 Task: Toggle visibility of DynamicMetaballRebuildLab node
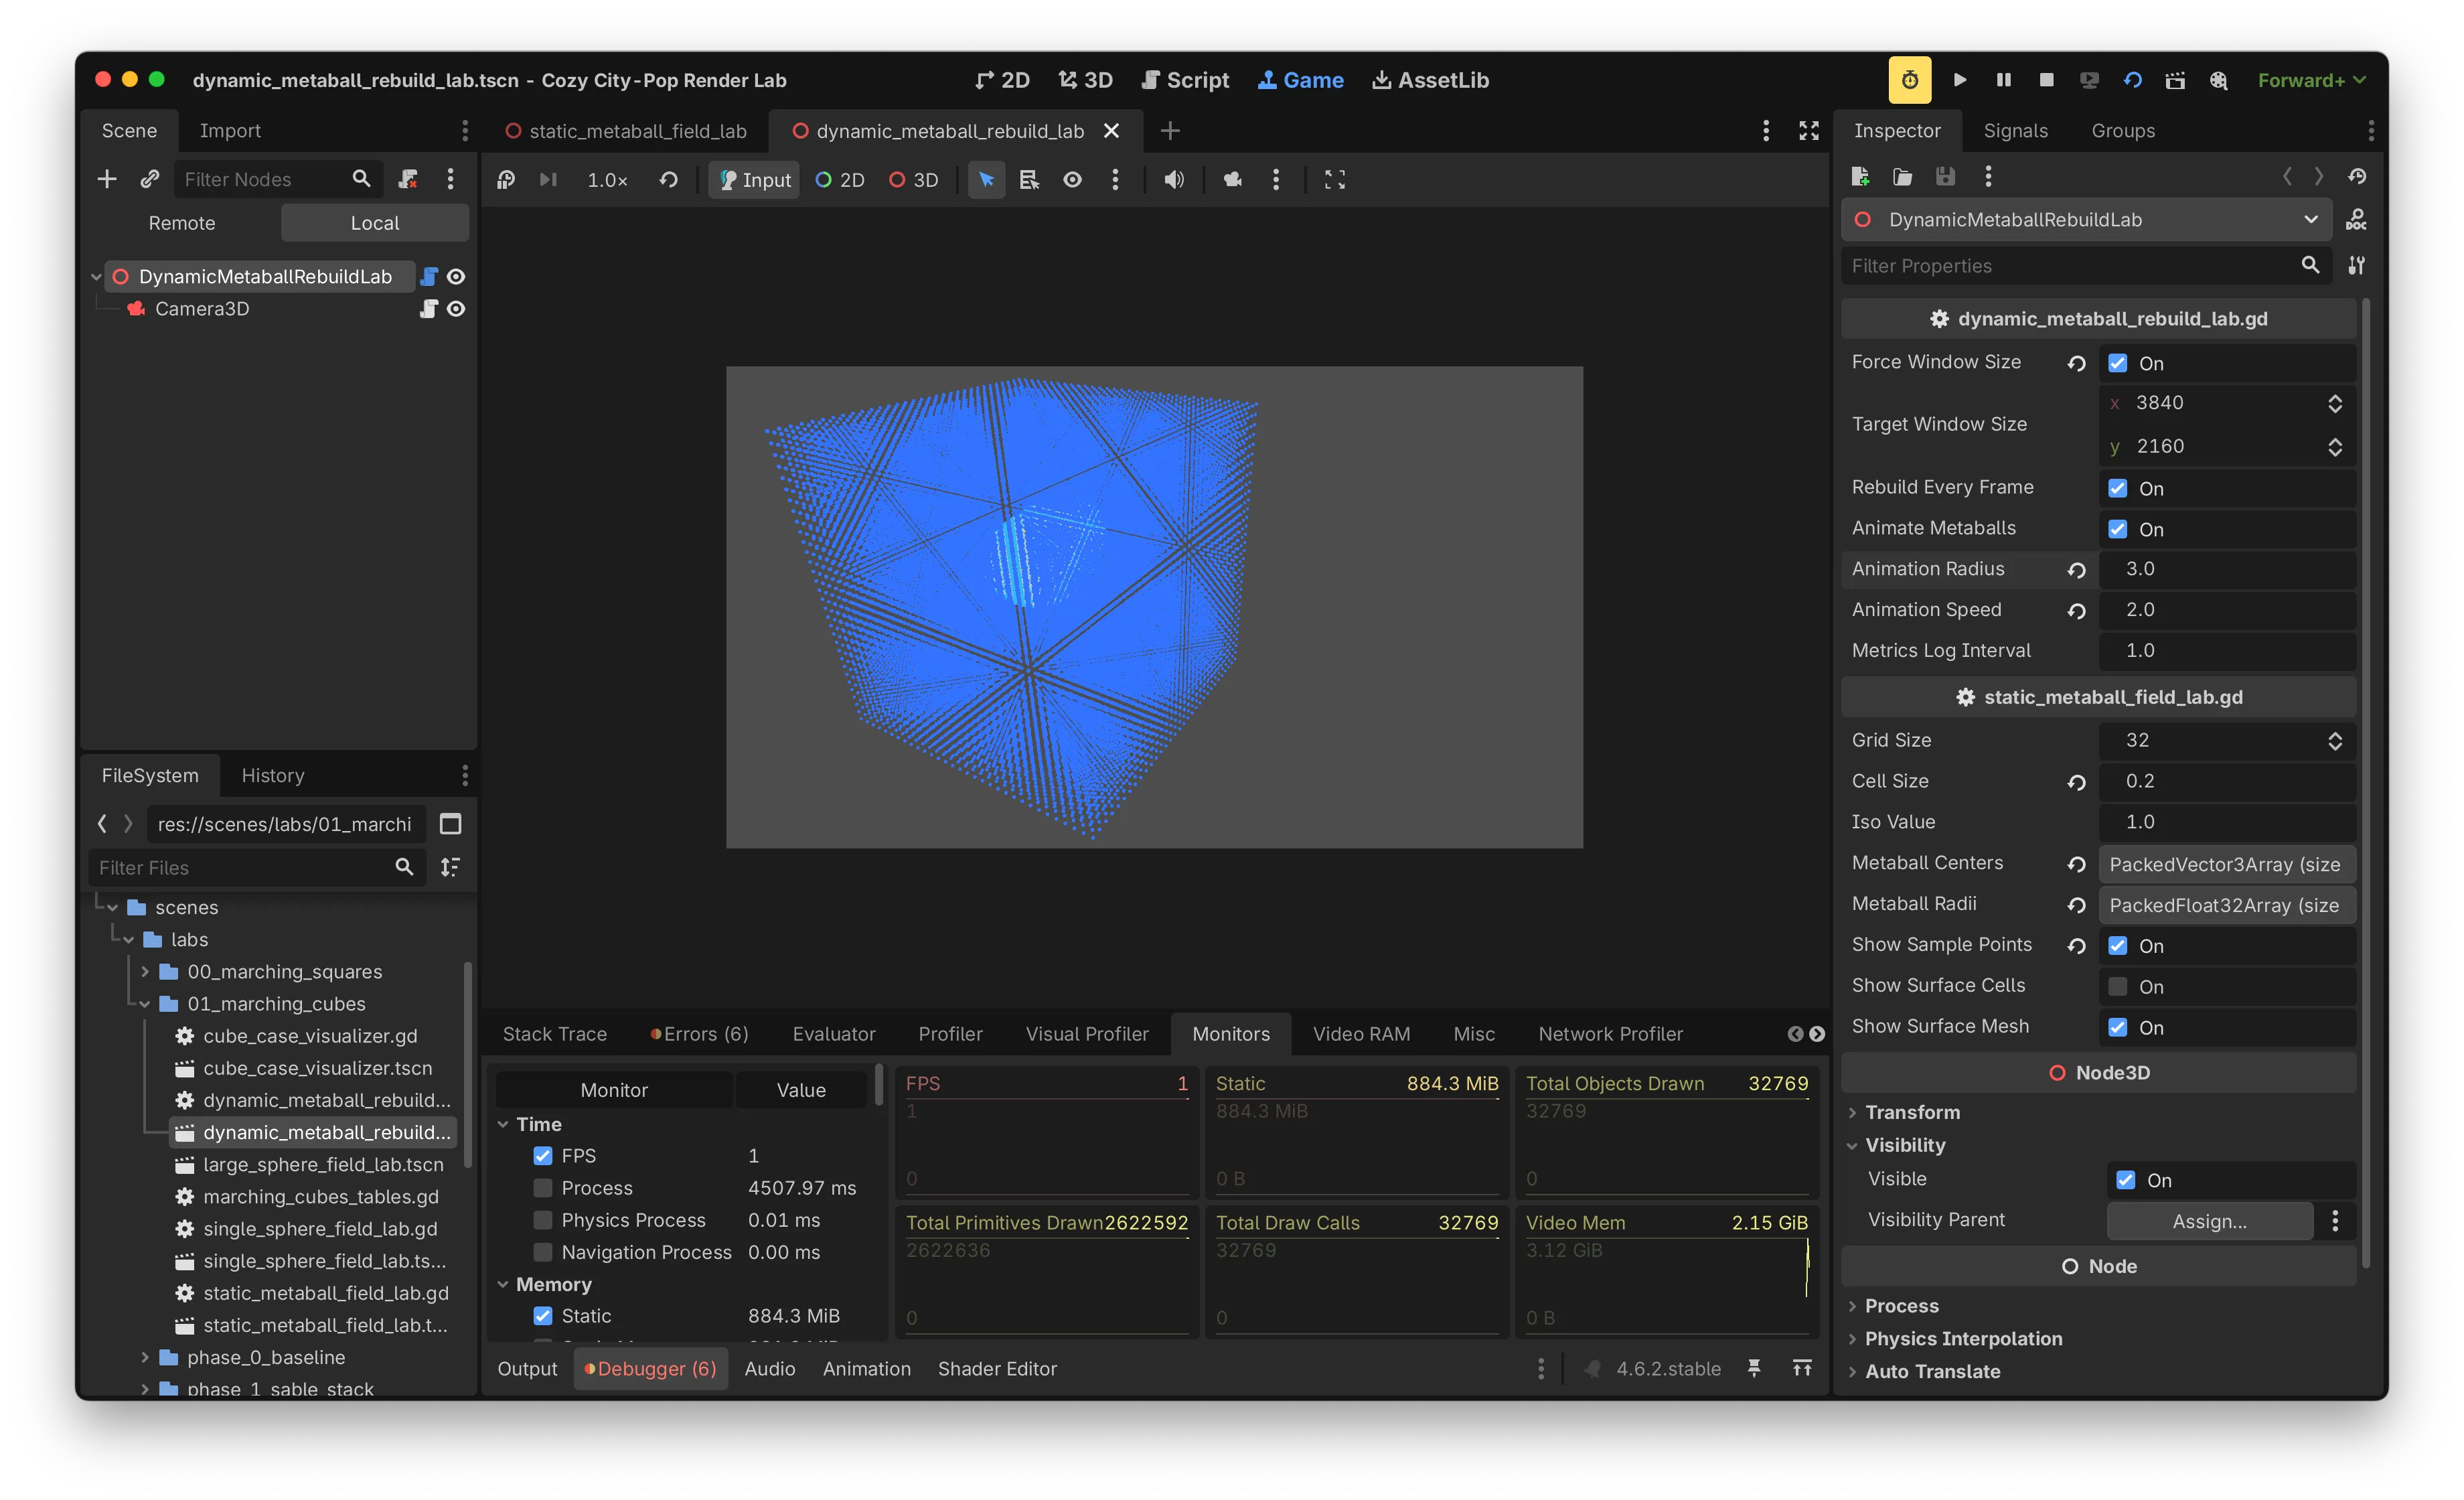click(x=456, y=276)
